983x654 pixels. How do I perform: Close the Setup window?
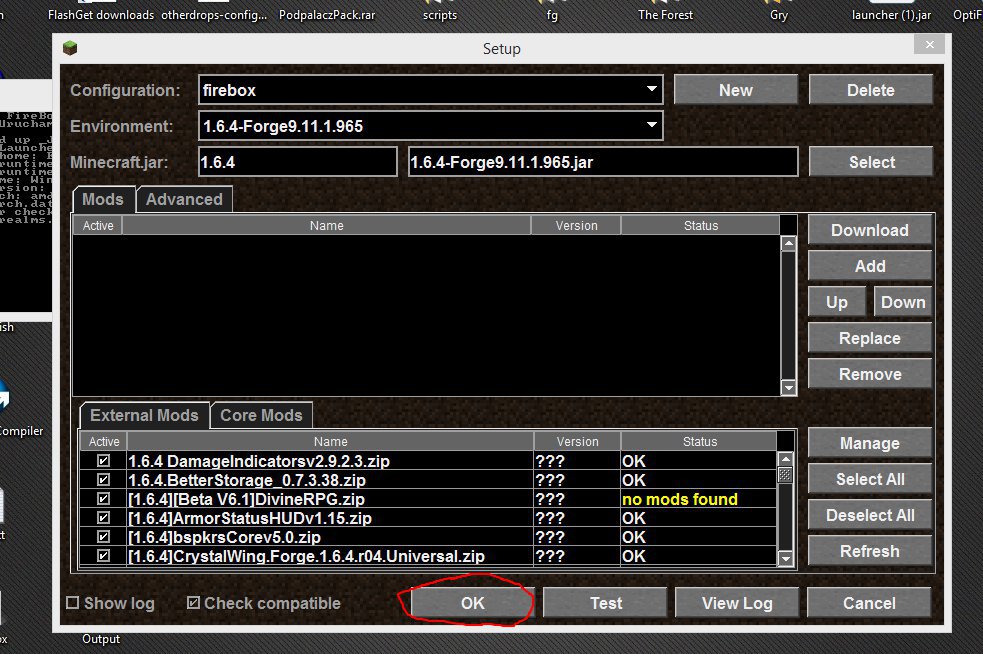click(929, 45)
